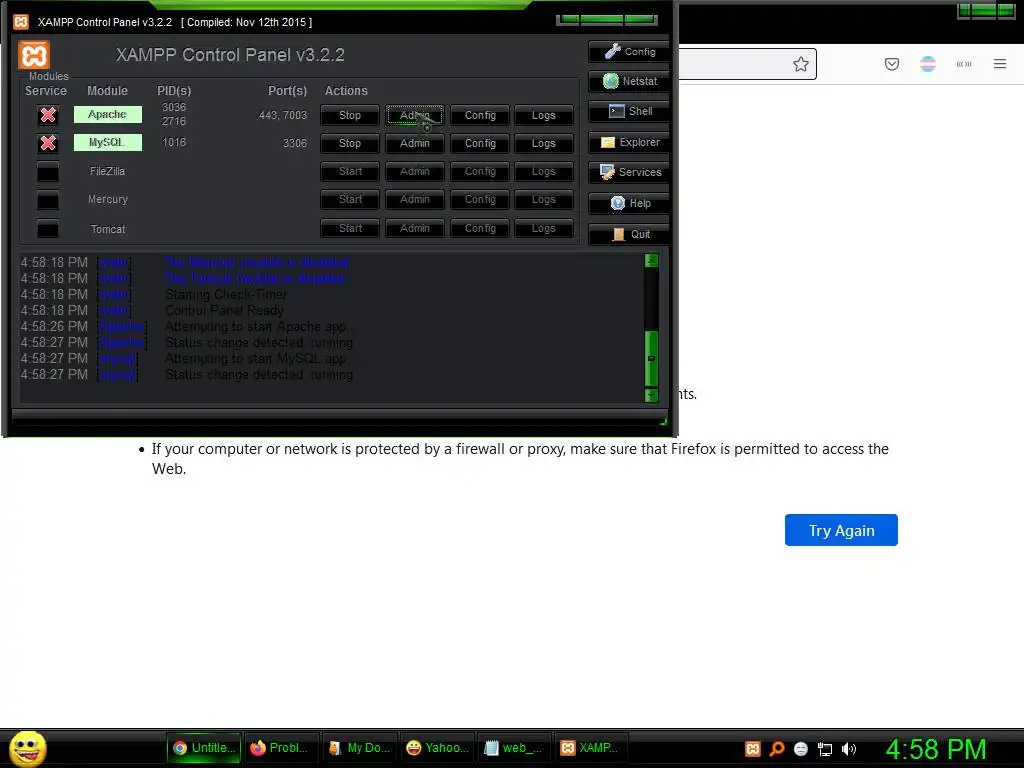
Task: Open the striped Firefox account icon
Action: tap(928, 64)
